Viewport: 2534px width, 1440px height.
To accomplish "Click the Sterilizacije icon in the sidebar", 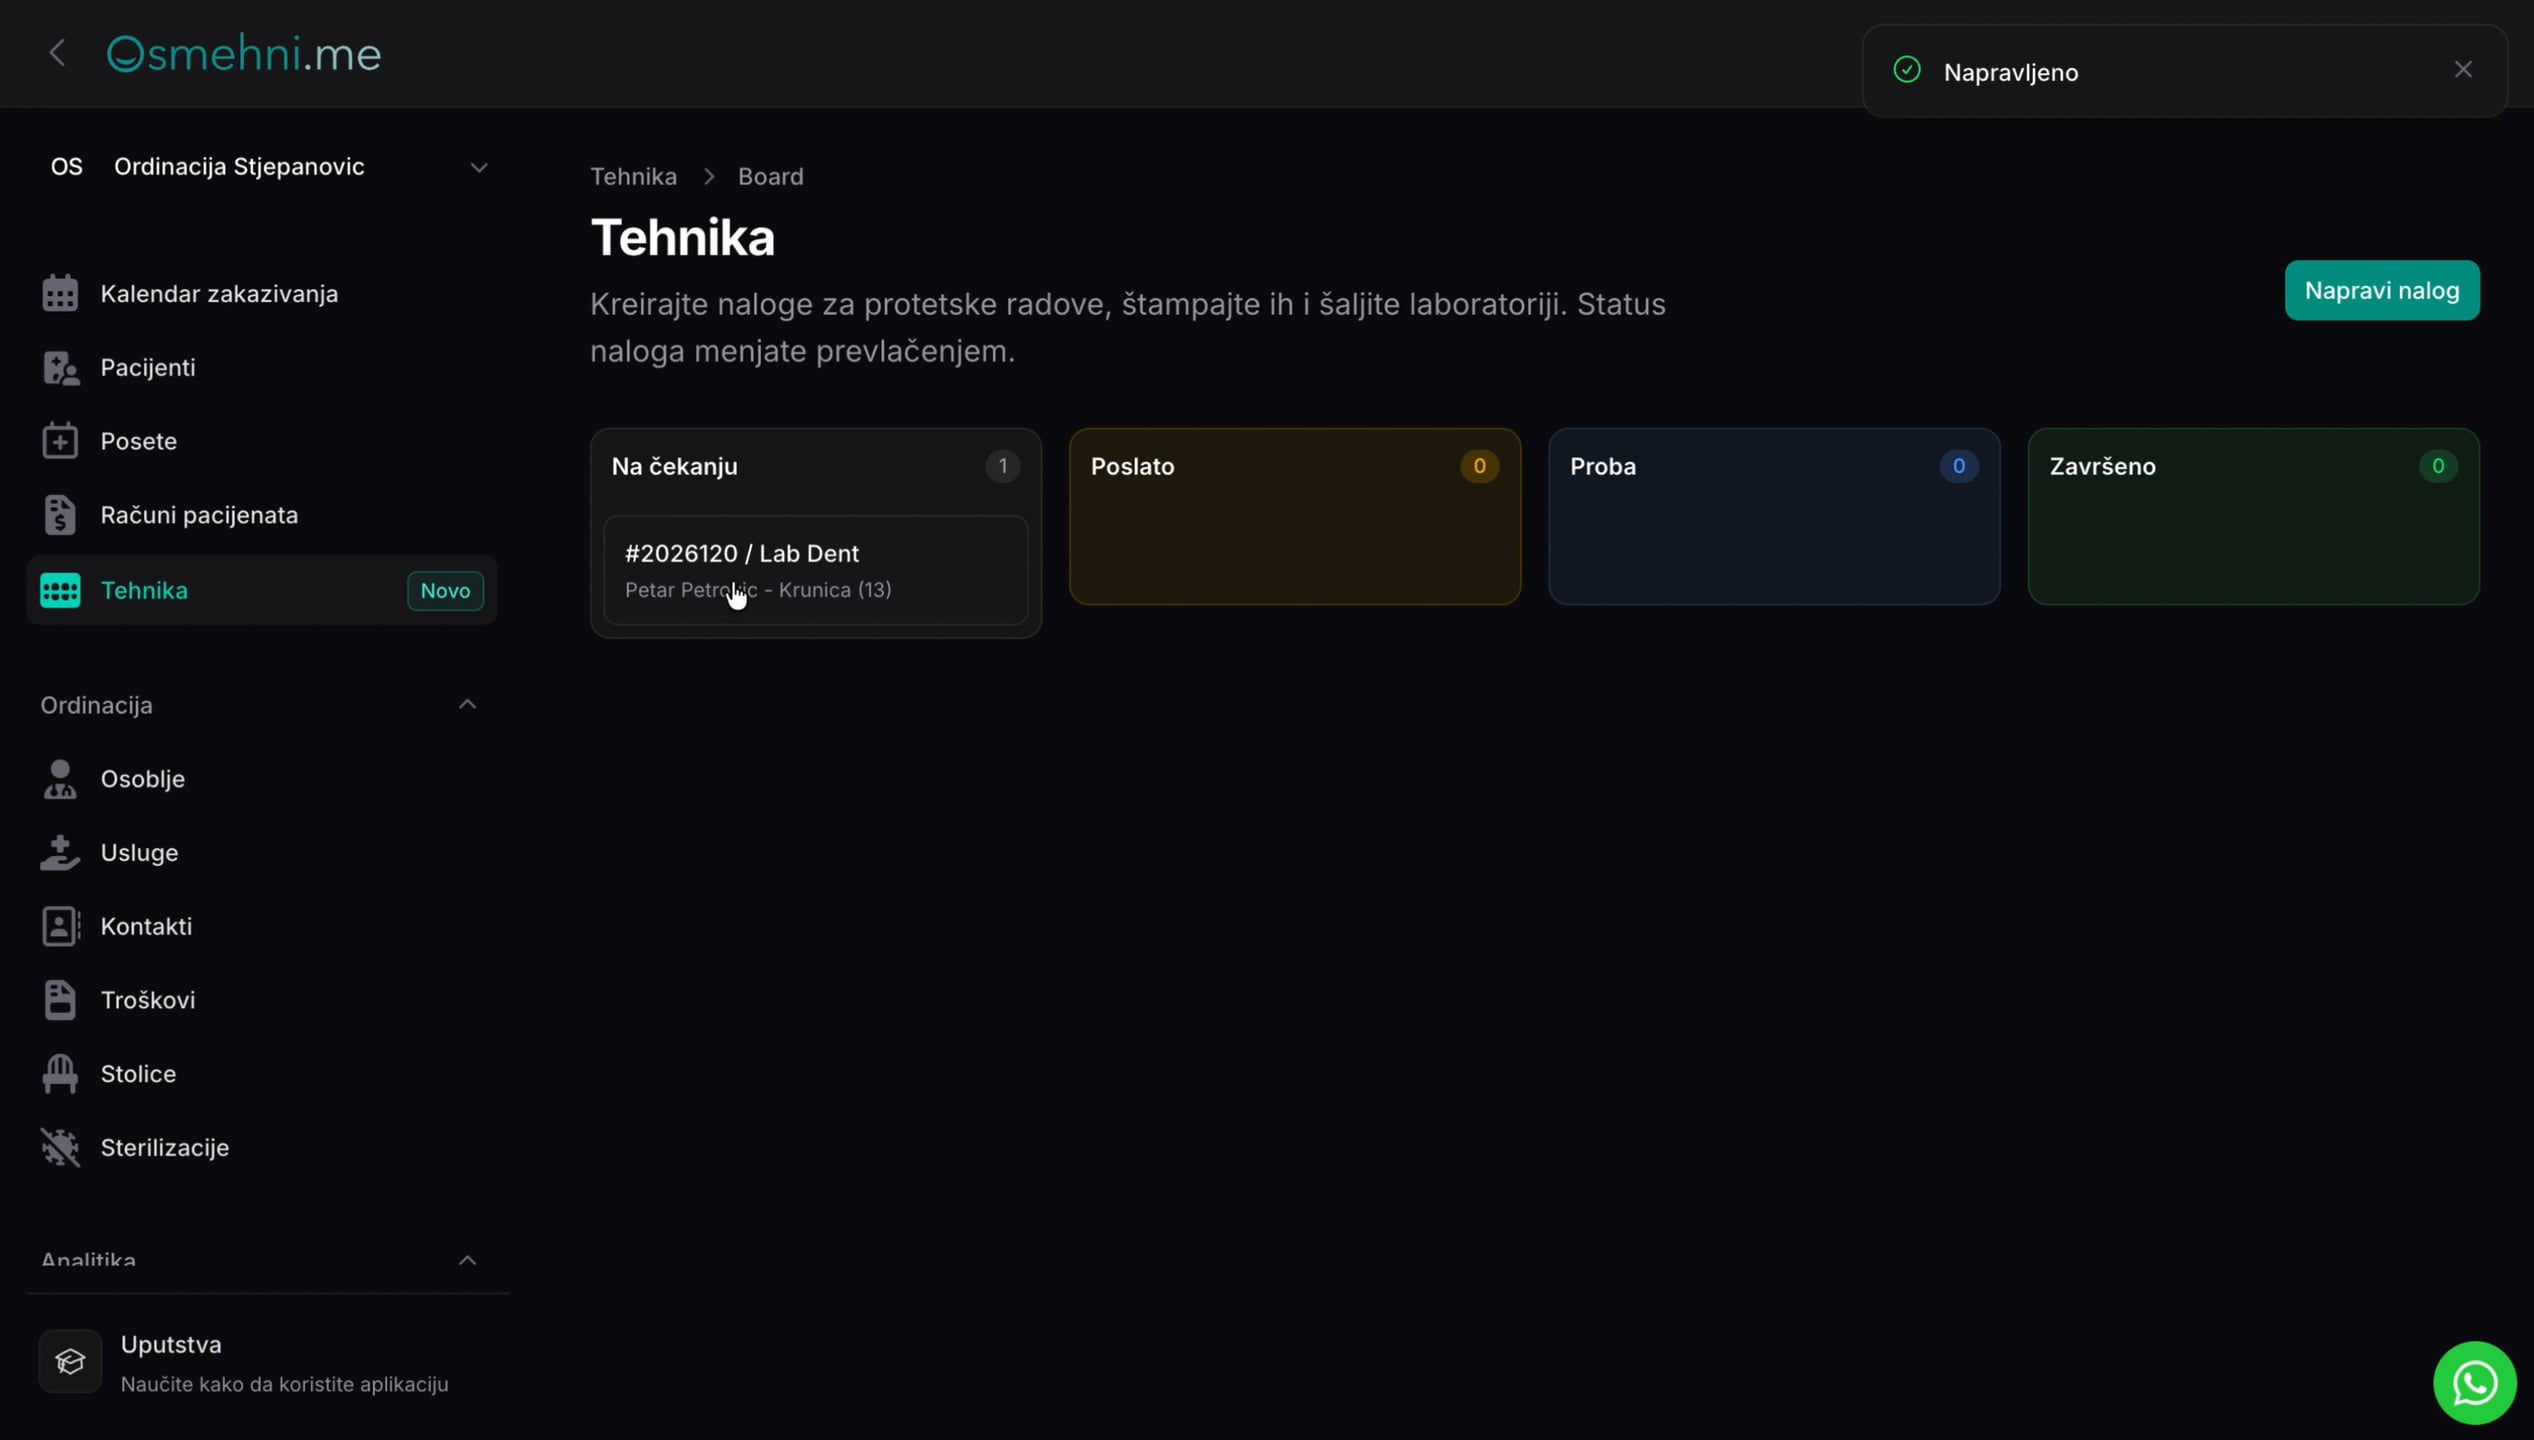I will [x=60, y=1147].
